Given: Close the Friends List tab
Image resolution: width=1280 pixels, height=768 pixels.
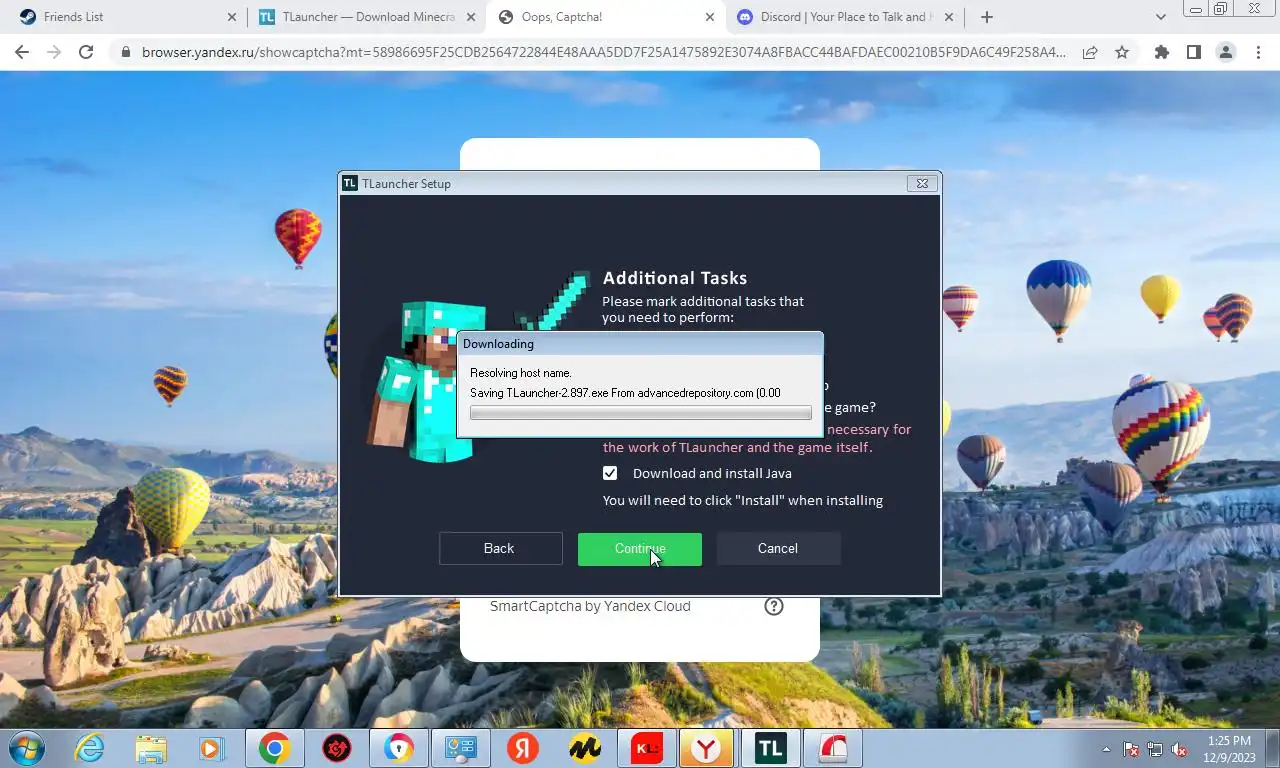Looking at the screenshot, I should tap(232, 17).
